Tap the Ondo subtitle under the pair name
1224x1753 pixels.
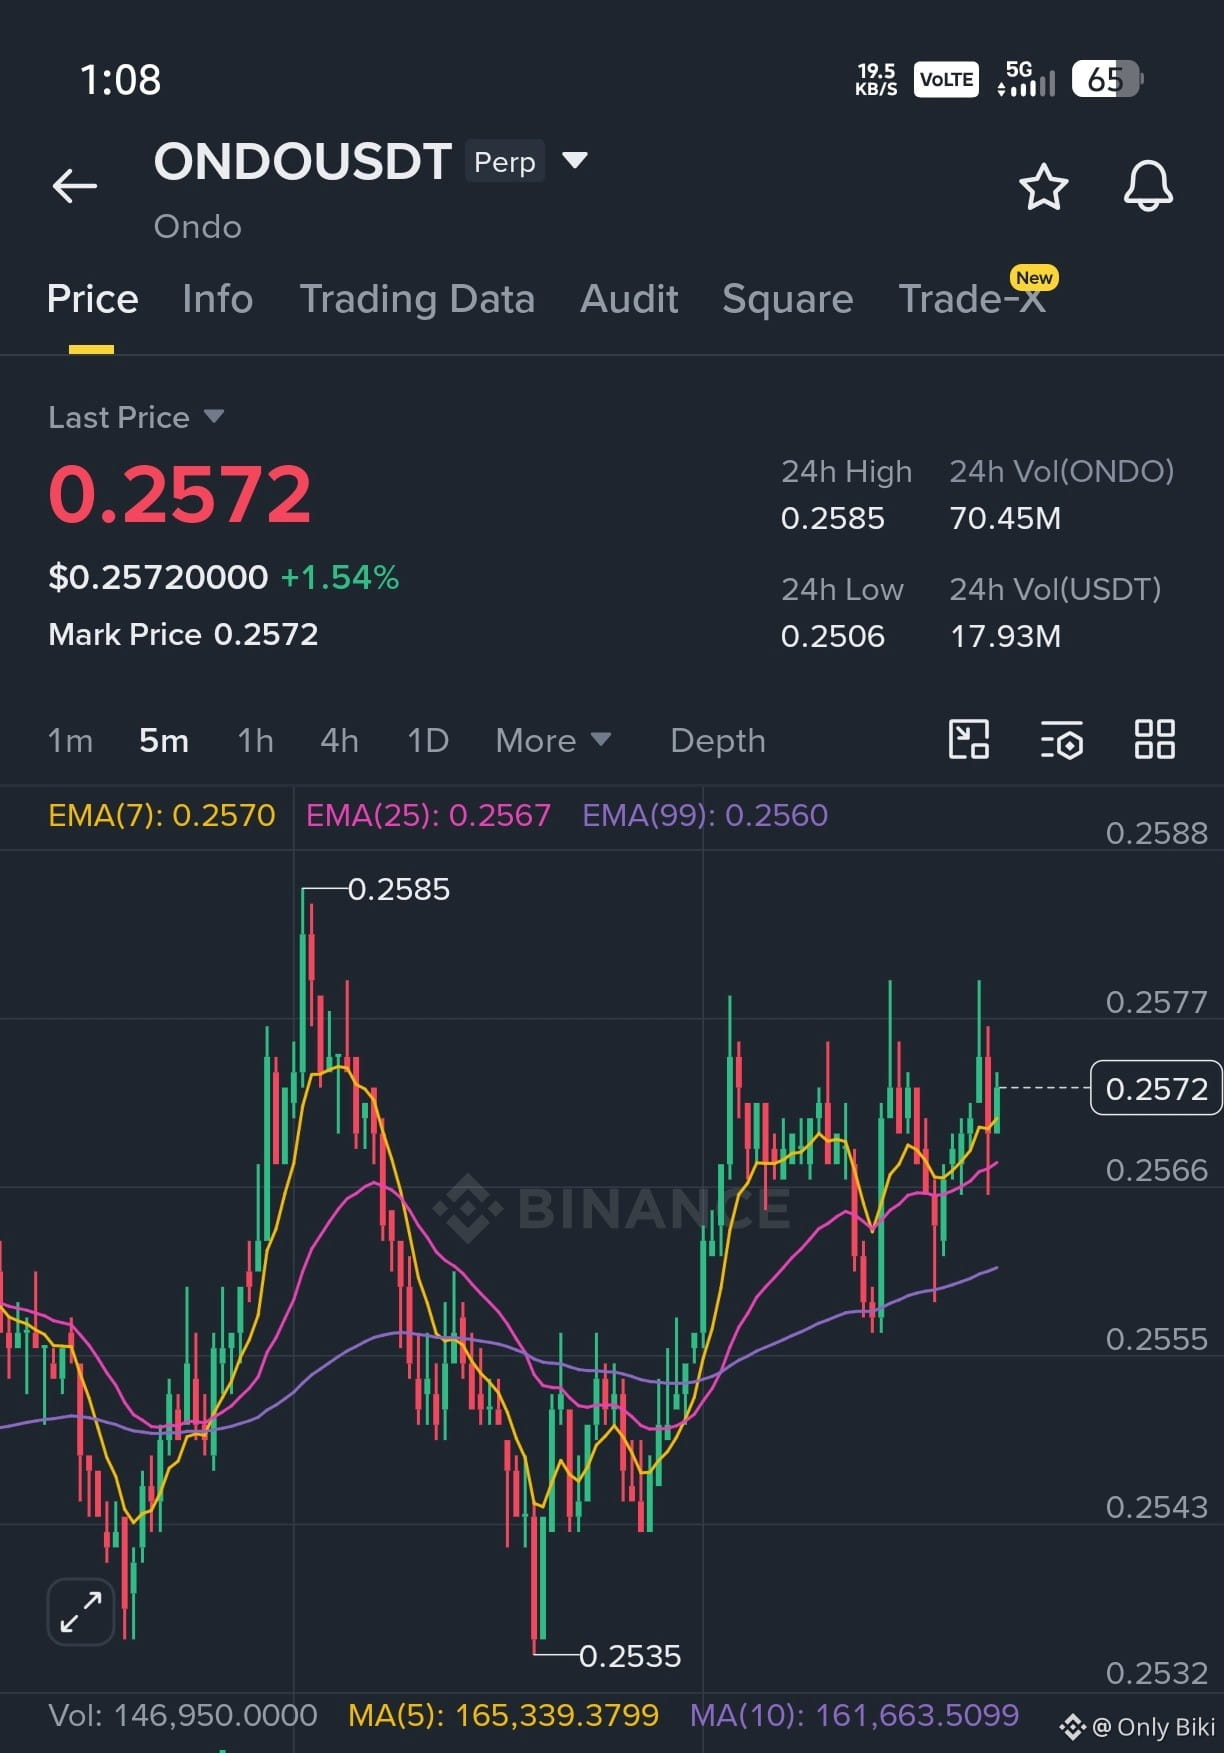coord(198,227)
